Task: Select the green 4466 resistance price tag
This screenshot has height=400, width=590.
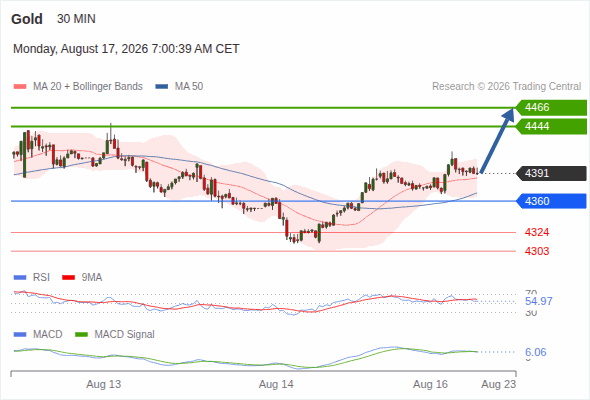Action: pyautogui.click(x=551, y=108)
